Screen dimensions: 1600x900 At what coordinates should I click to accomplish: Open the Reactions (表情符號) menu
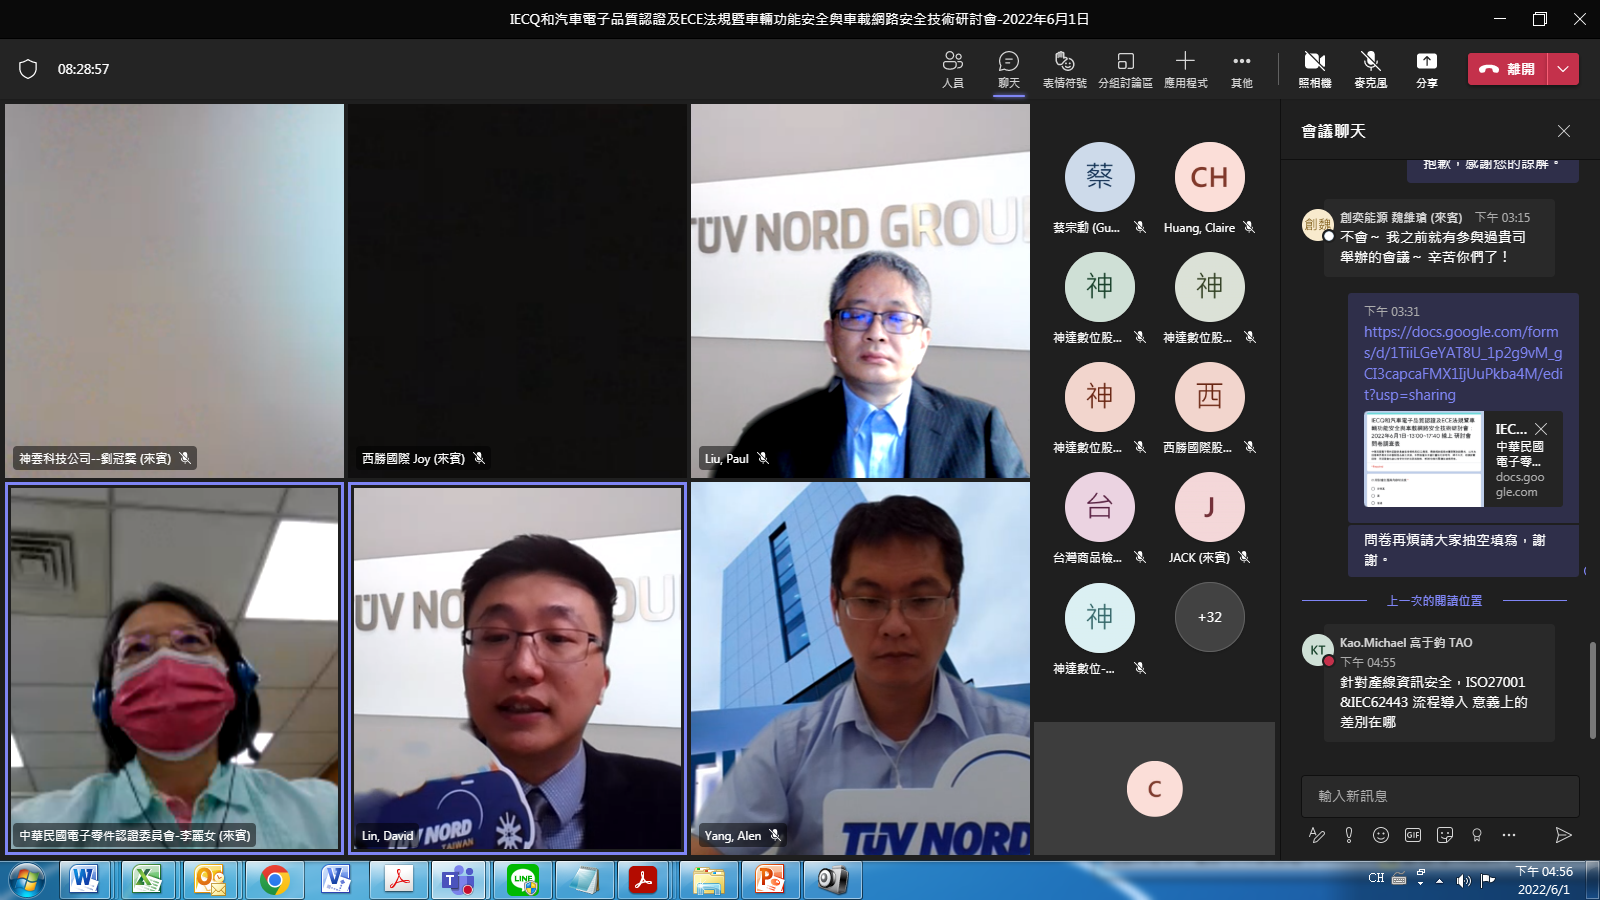(x=1065, y=69)
